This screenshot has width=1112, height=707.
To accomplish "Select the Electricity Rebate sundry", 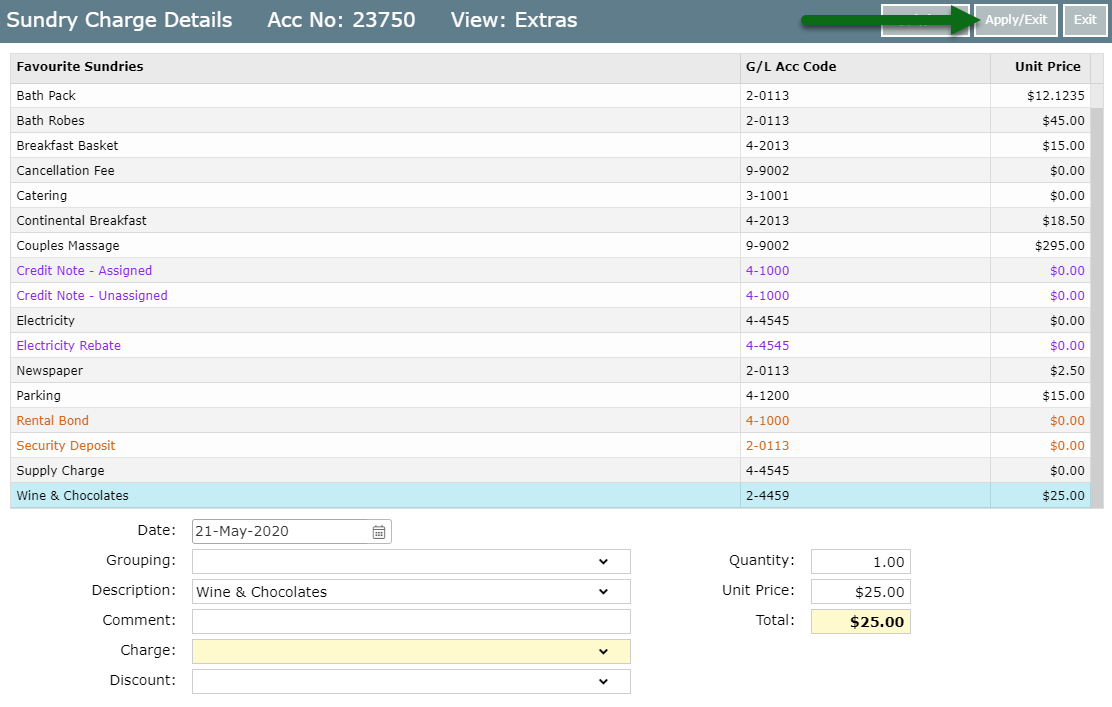I will (x=550, y=345).
